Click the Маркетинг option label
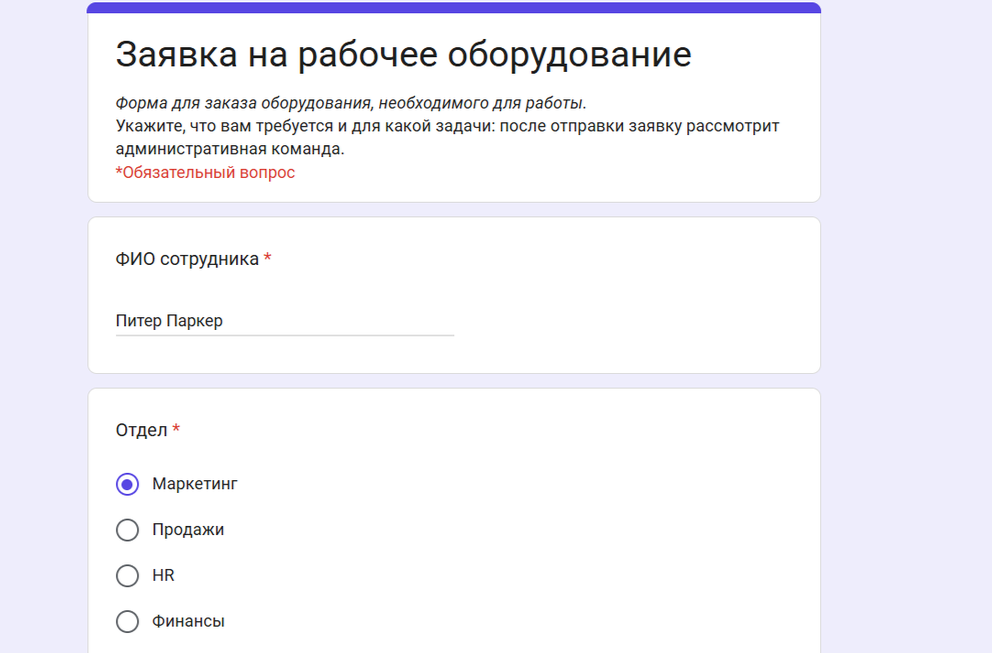This screenshot has height=653, width=992. click(x=195, y=484)
